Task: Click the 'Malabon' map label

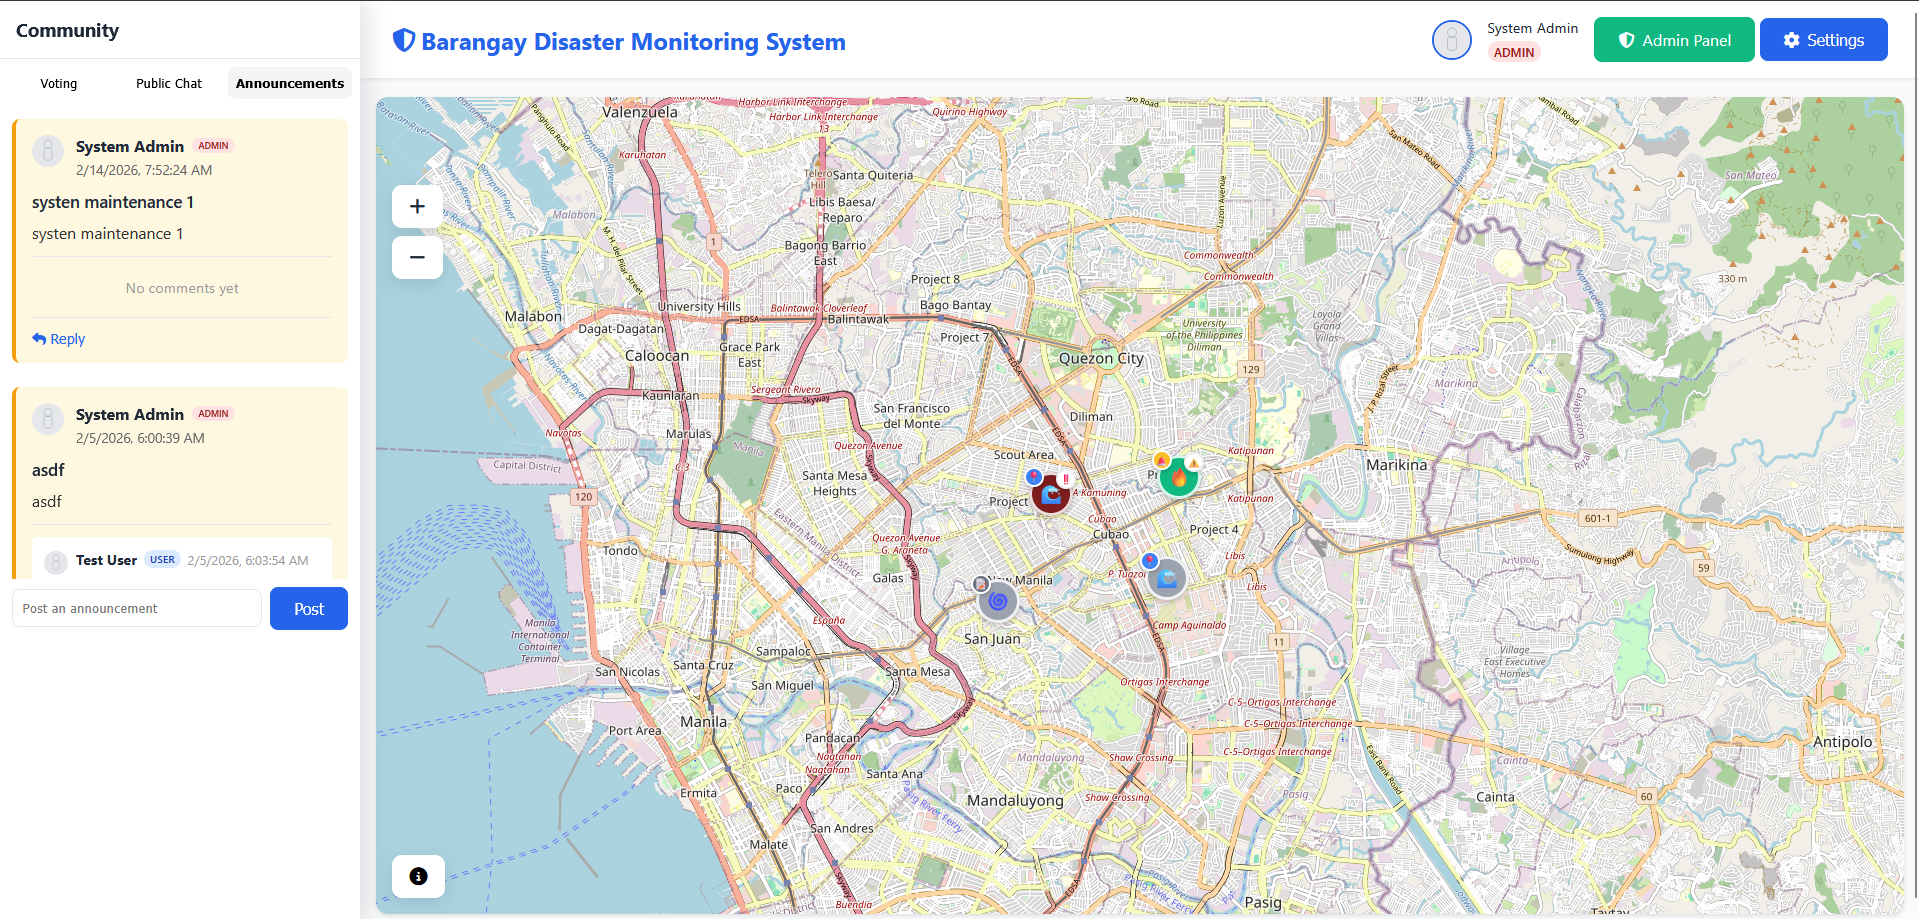Action: (533, 316)
